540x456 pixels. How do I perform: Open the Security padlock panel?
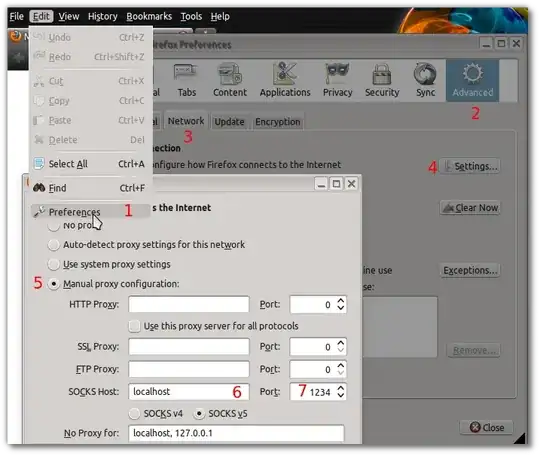tap(382, 80)
